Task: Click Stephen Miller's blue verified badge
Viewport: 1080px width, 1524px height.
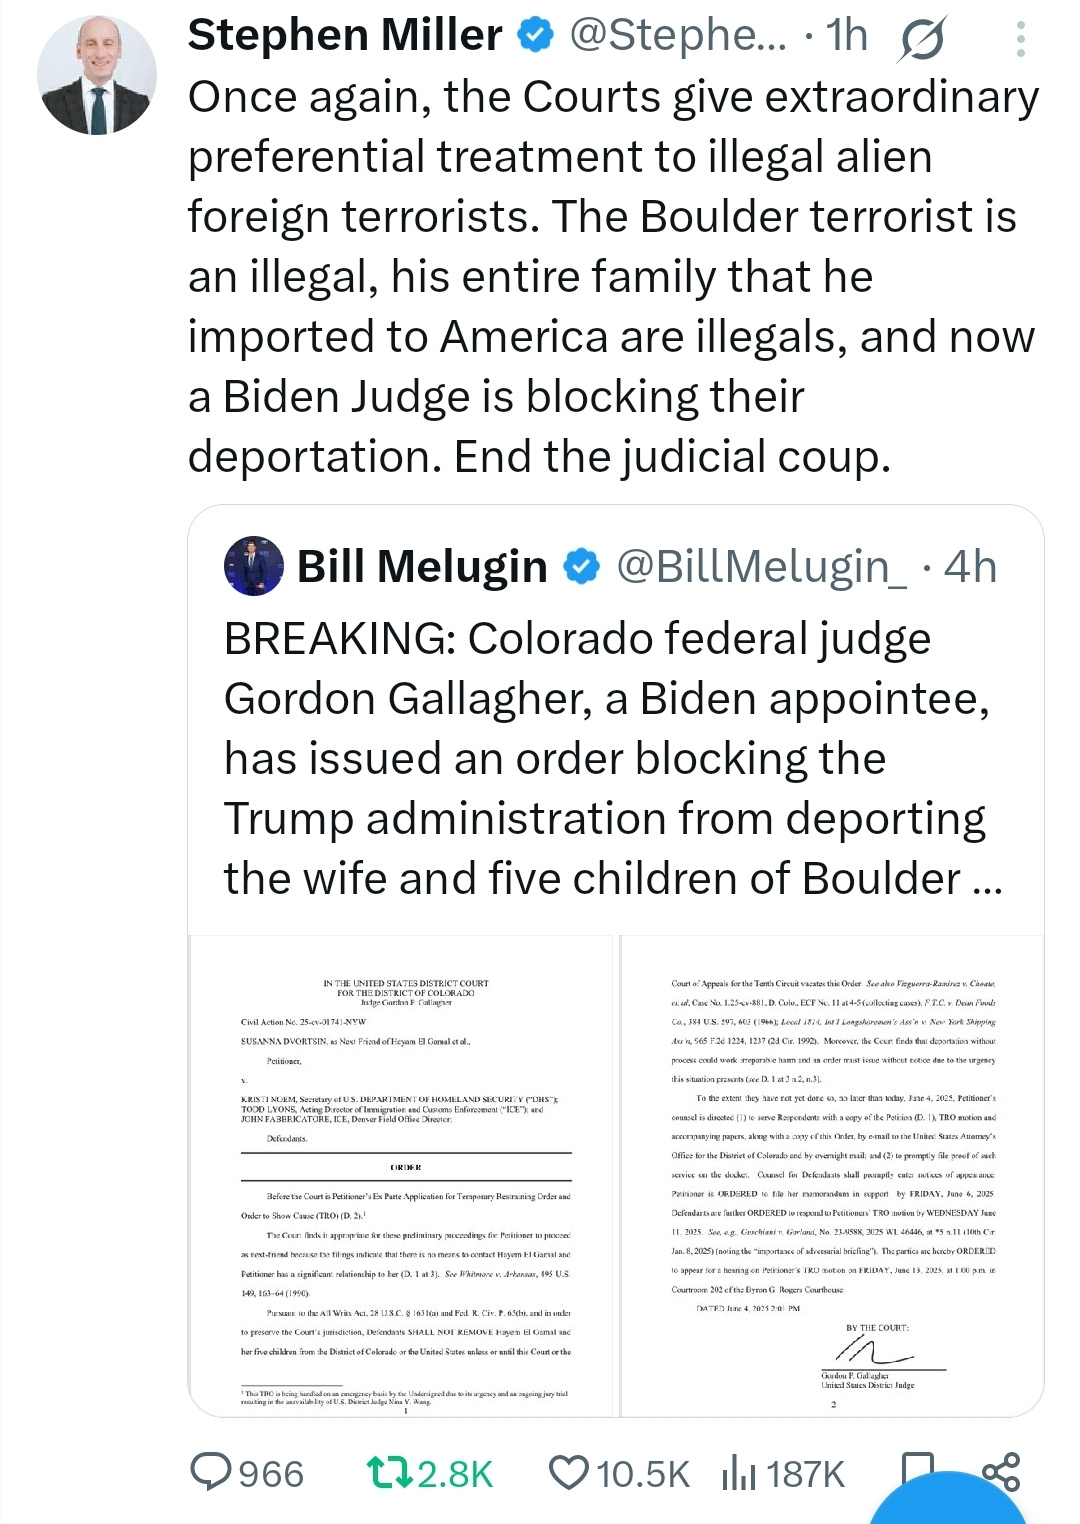Action: [x=535, y=36]
